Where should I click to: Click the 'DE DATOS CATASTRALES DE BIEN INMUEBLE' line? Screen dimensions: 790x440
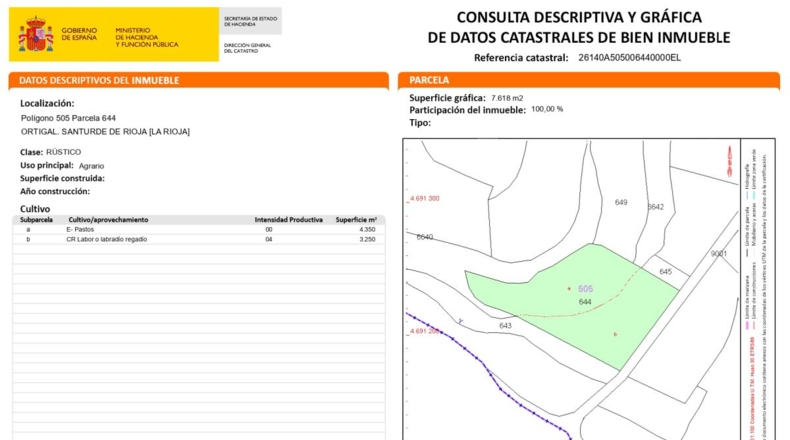(x=579, y=37)
